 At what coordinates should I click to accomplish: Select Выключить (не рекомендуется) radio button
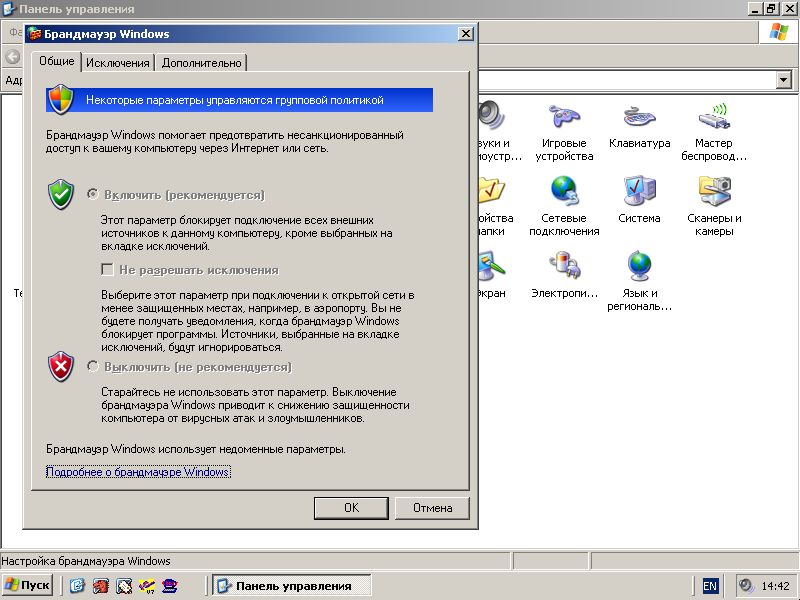click(x=92, y=366)
